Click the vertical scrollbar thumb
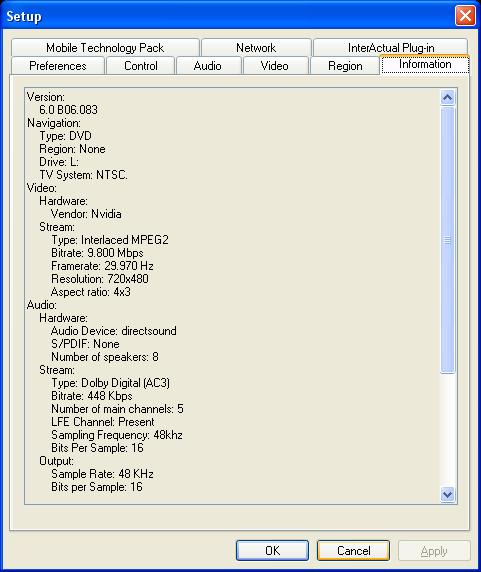481x572 pixels. click(447, 240)
